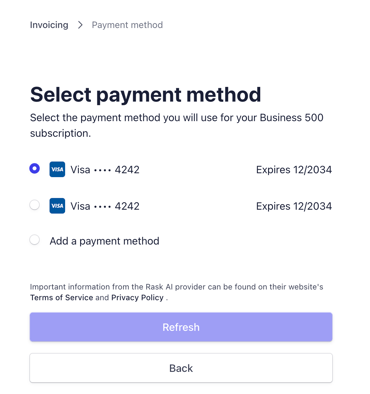
Task: Open the Privacy Policy link
Action: 137,297
